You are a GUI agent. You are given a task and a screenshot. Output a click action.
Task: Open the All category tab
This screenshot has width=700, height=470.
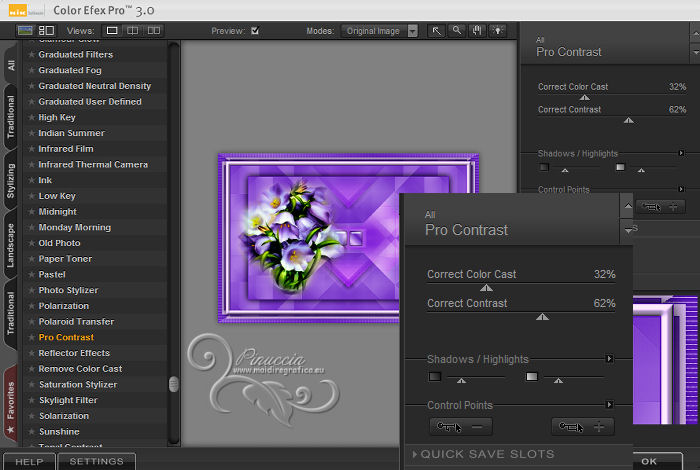tap(11, 65)
